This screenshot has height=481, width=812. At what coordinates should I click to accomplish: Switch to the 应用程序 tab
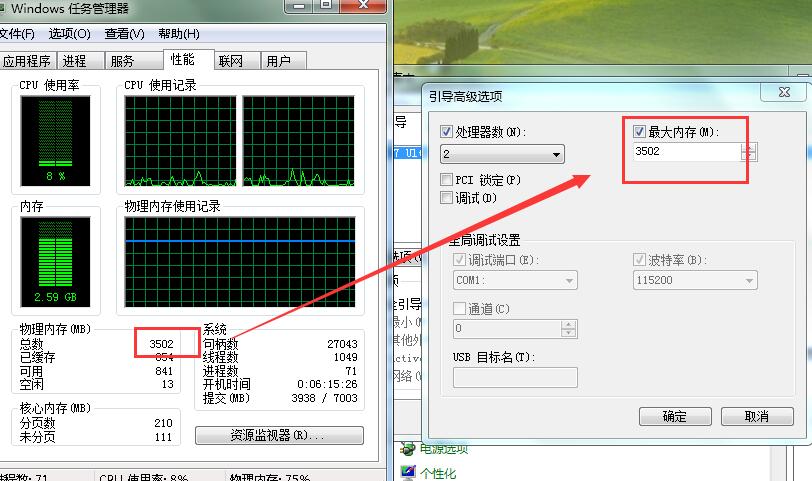(27, 61)
